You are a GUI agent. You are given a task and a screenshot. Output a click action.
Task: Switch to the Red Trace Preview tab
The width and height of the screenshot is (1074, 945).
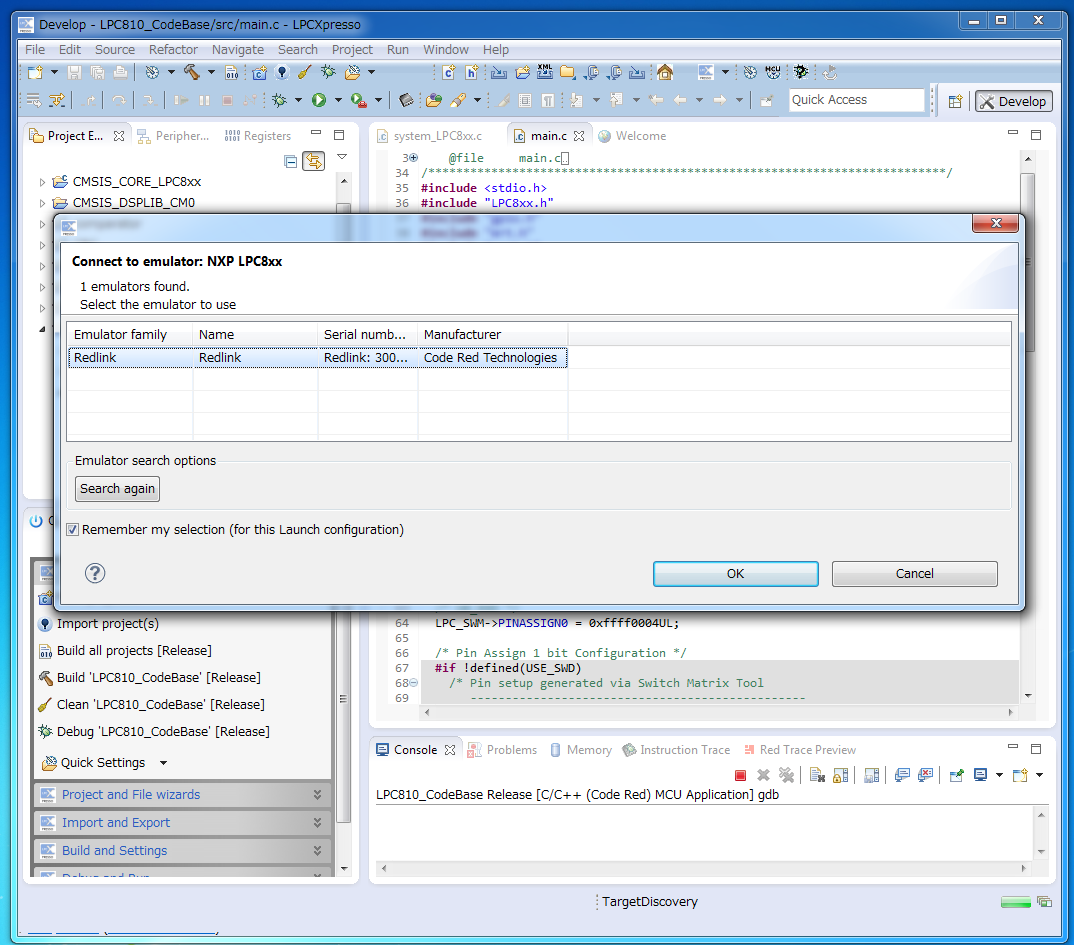[800, 750]
